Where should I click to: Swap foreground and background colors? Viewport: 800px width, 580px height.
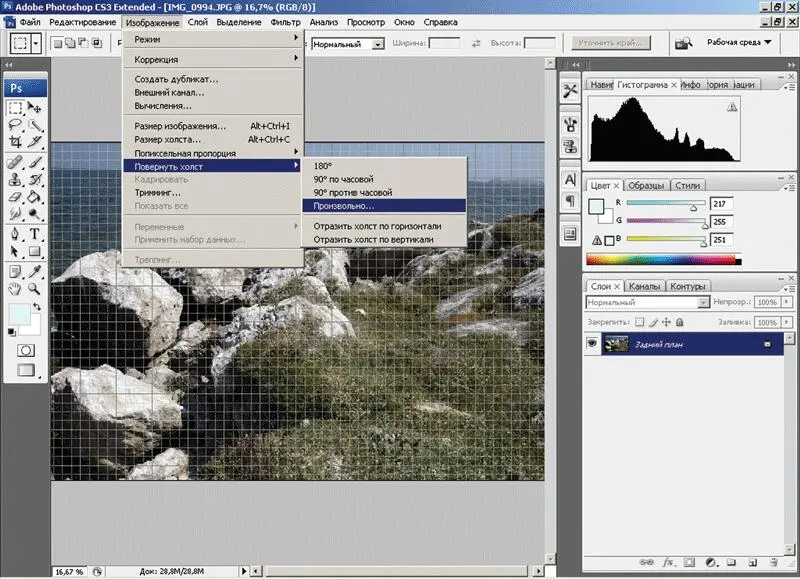click(x=37, y=307)
